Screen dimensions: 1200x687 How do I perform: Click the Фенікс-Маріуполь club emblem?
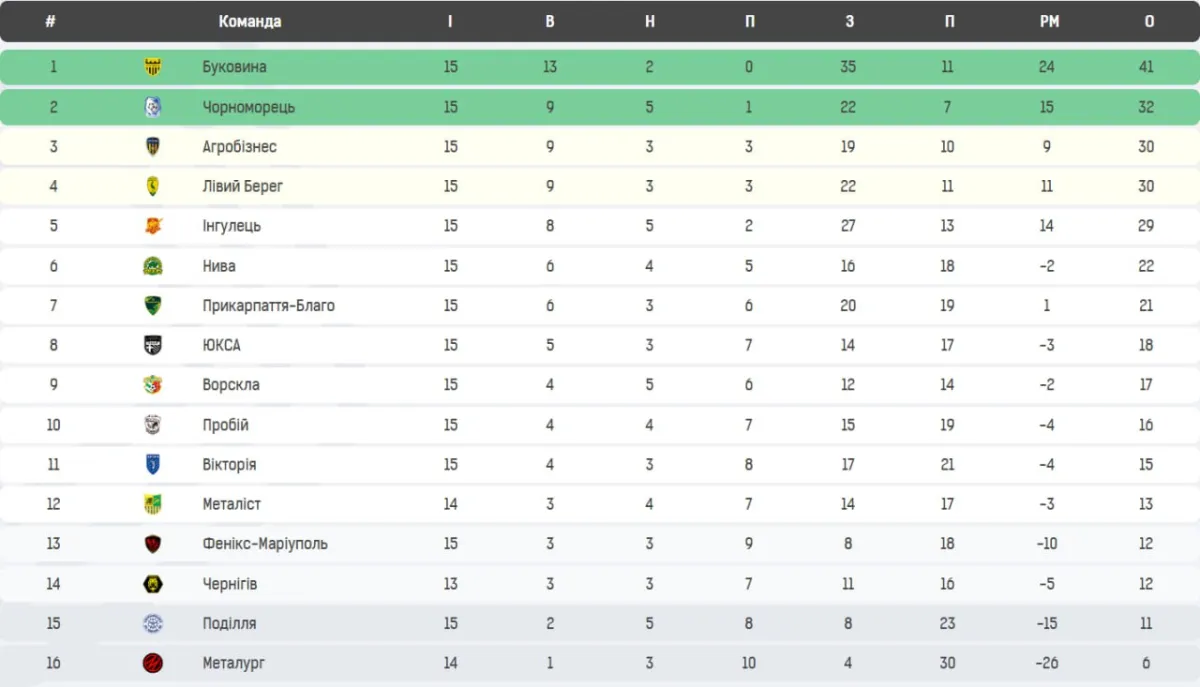(153, 544)
